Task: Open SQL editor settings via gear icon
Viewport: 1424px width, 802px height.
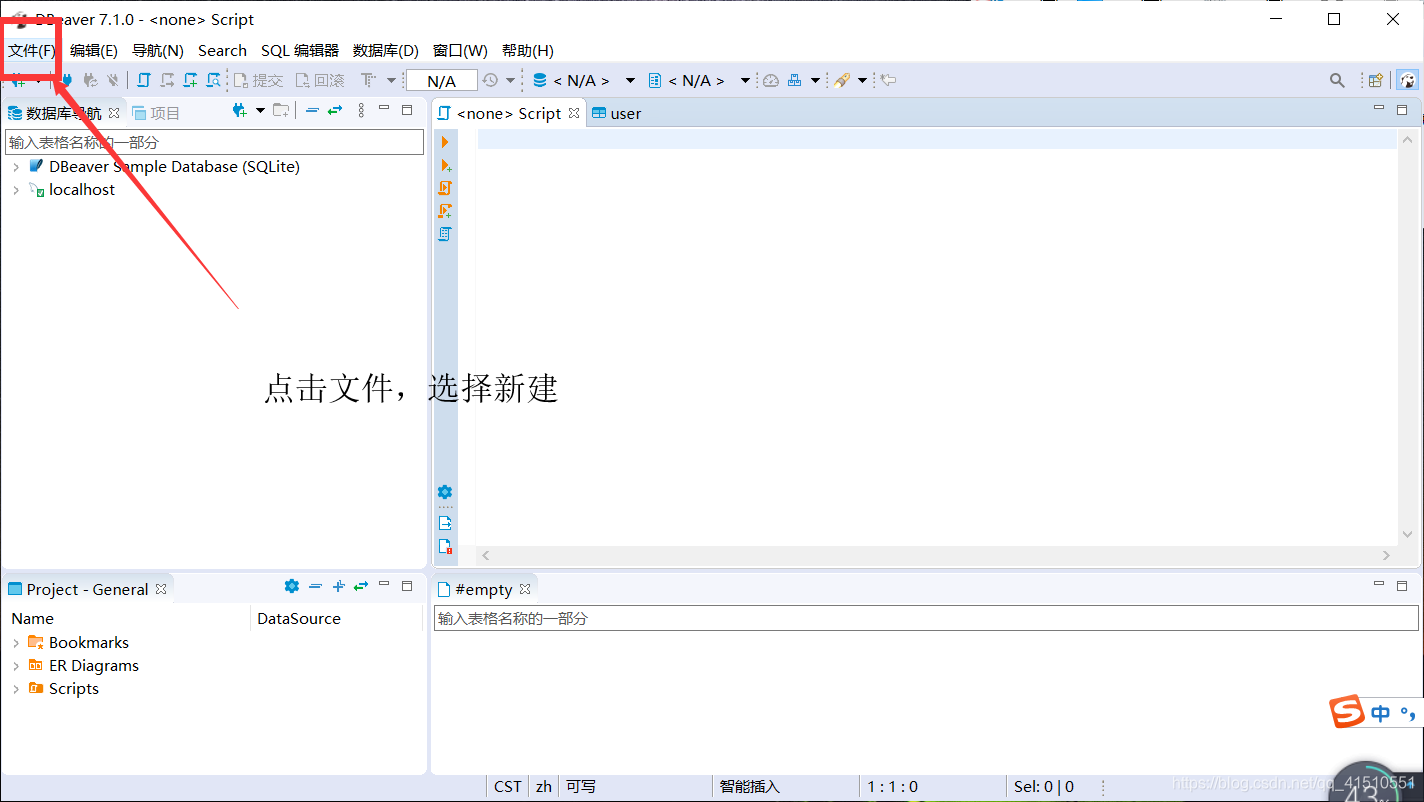Action: coord(444,492)
